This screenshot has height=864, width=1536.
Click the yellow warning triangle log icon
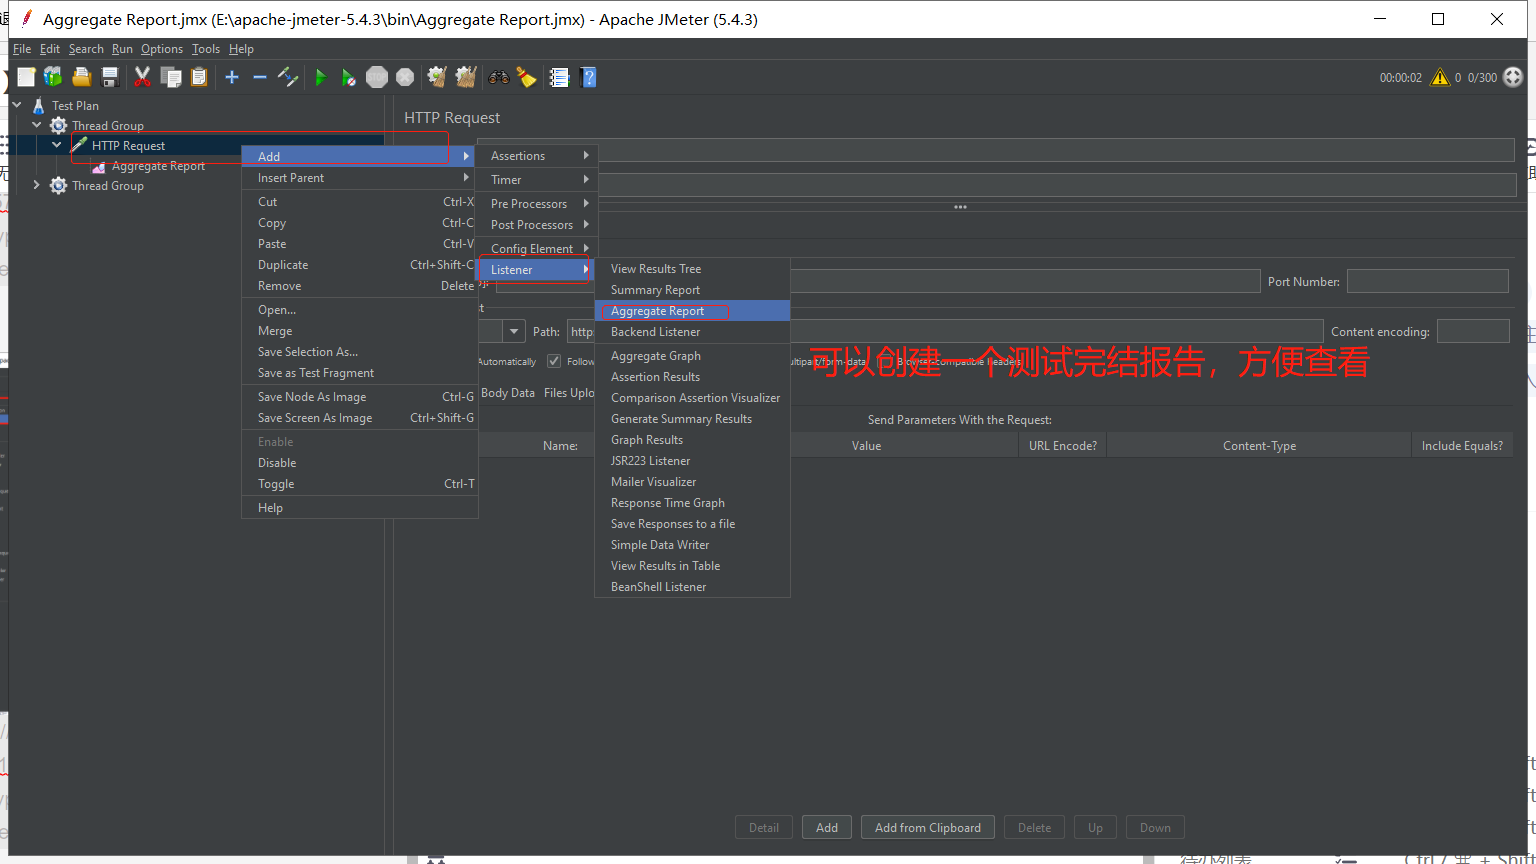[1440, 77]
